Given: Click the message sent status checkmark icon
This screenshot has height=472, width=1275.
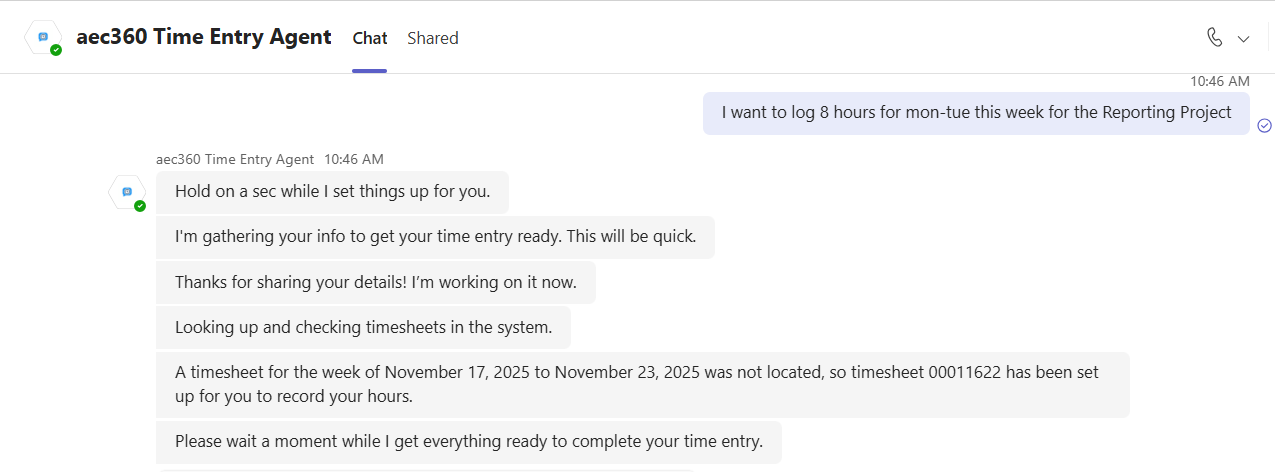Looking at the screenshot, I should click(x=1264, y=125).
